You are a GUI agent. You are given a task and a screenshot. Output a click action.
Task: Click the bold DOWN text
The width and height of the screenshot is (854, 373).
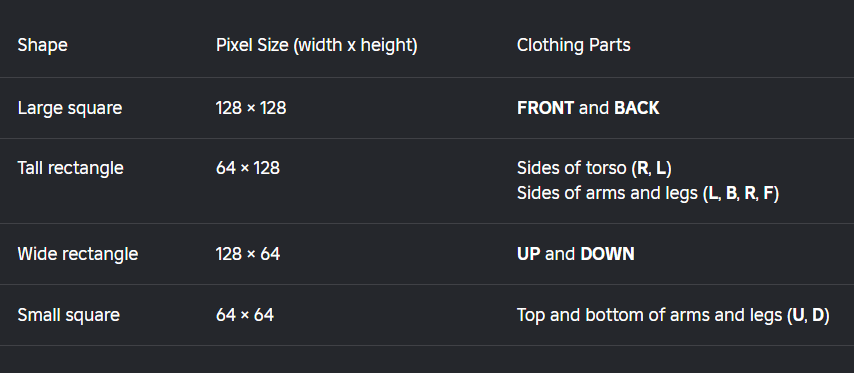coord(607,254)
